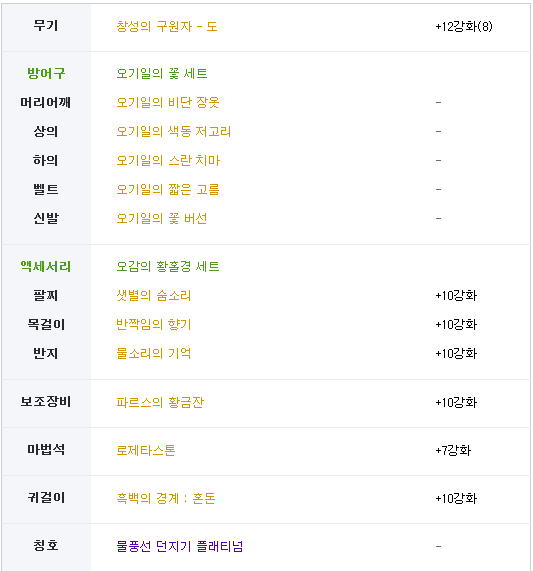Select the 방어구 category label

[46, 74]
